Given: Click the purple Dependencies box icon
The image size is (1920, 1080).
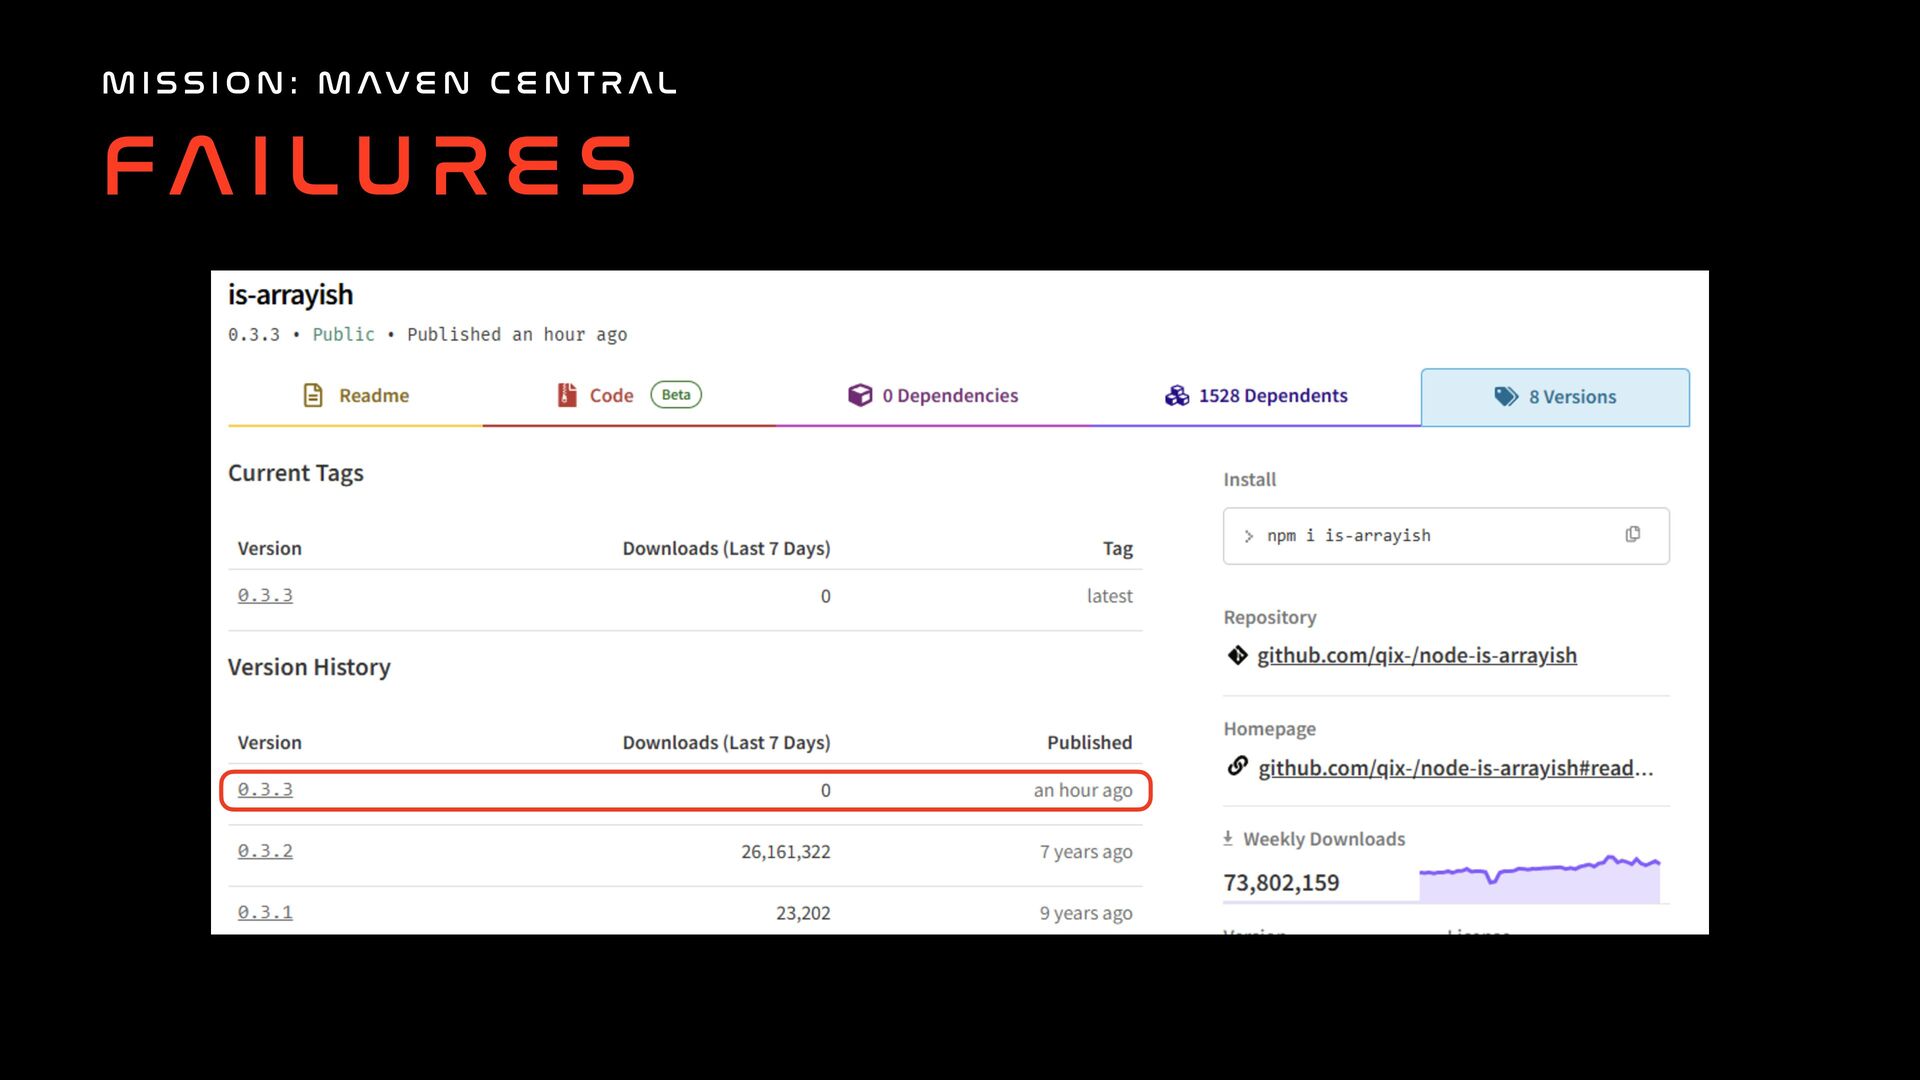Looking at the screenshot, I should [x=860, y=395].
